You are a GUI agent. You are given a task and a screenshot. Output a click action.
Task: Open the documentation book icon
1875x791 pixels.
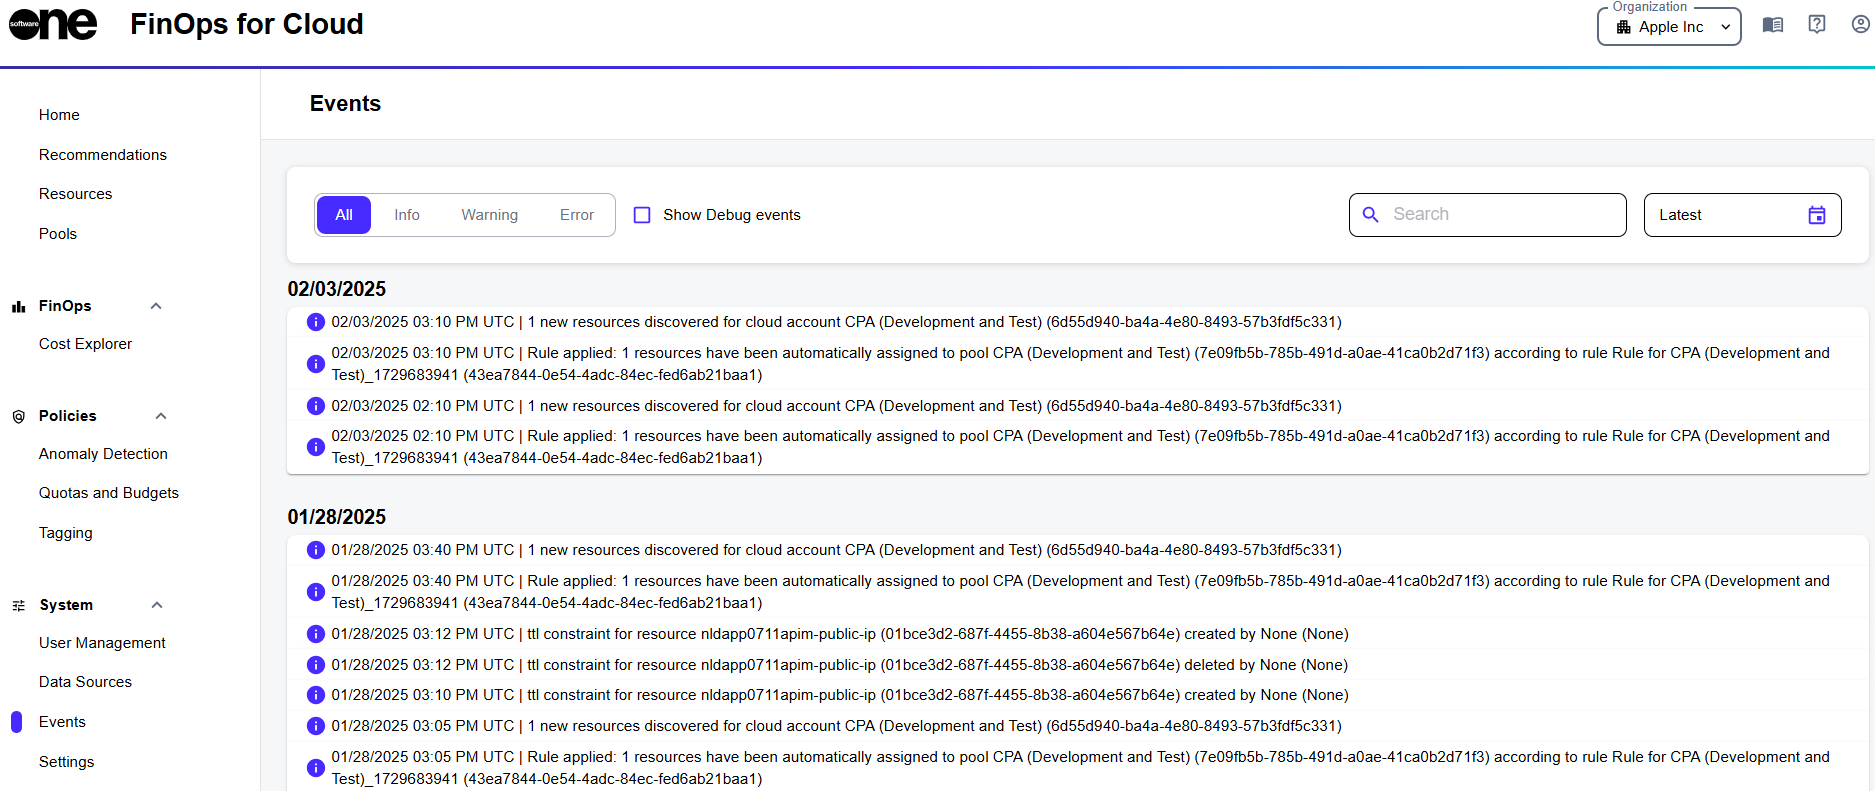1772,25
